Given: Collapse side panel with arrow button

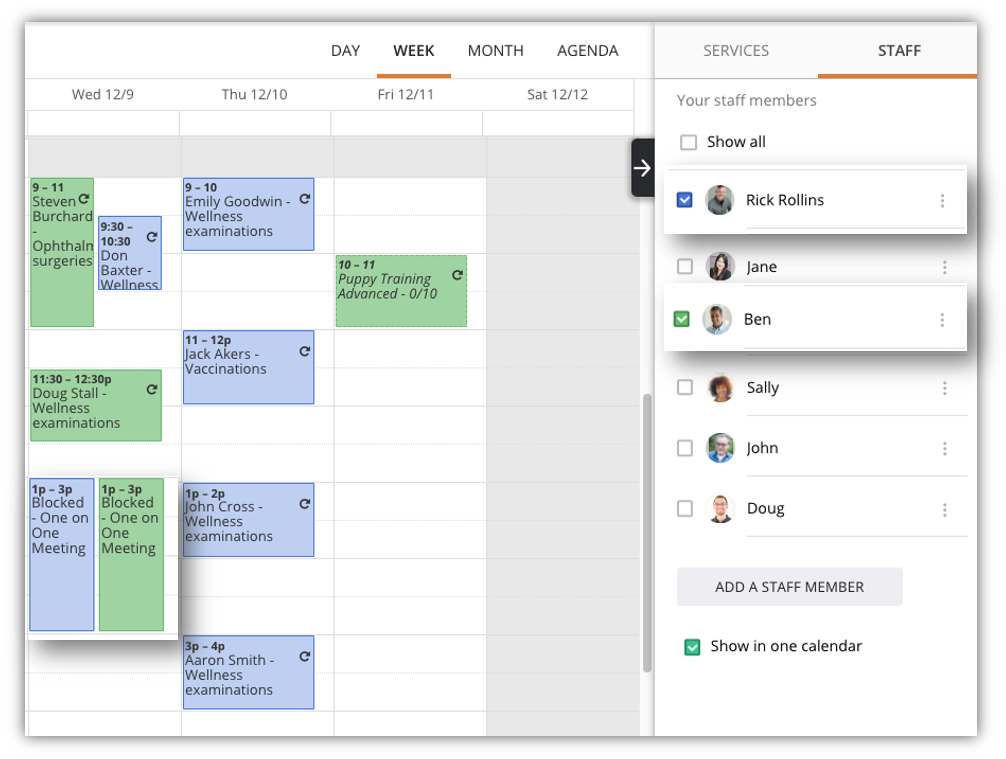Looking at the screenshot, I should point(642,168).
